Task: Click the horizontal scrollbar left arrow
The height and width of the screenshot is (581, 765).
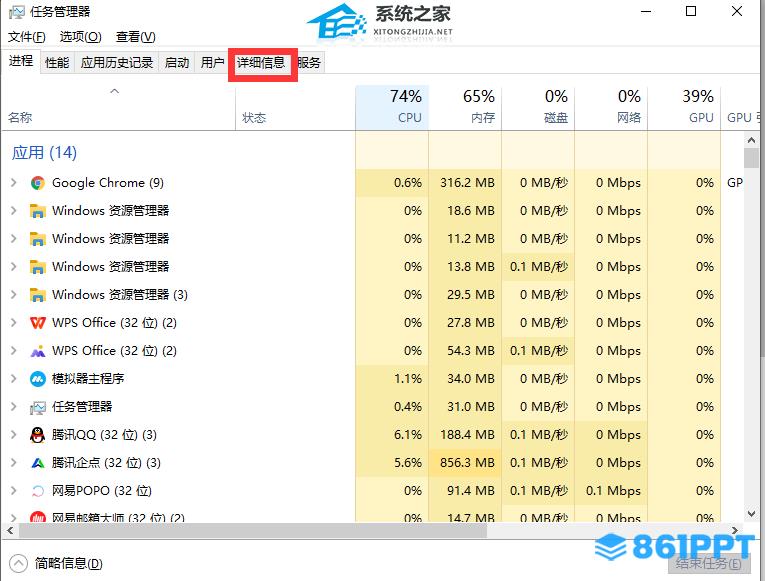Action: [x=10, y=530]
